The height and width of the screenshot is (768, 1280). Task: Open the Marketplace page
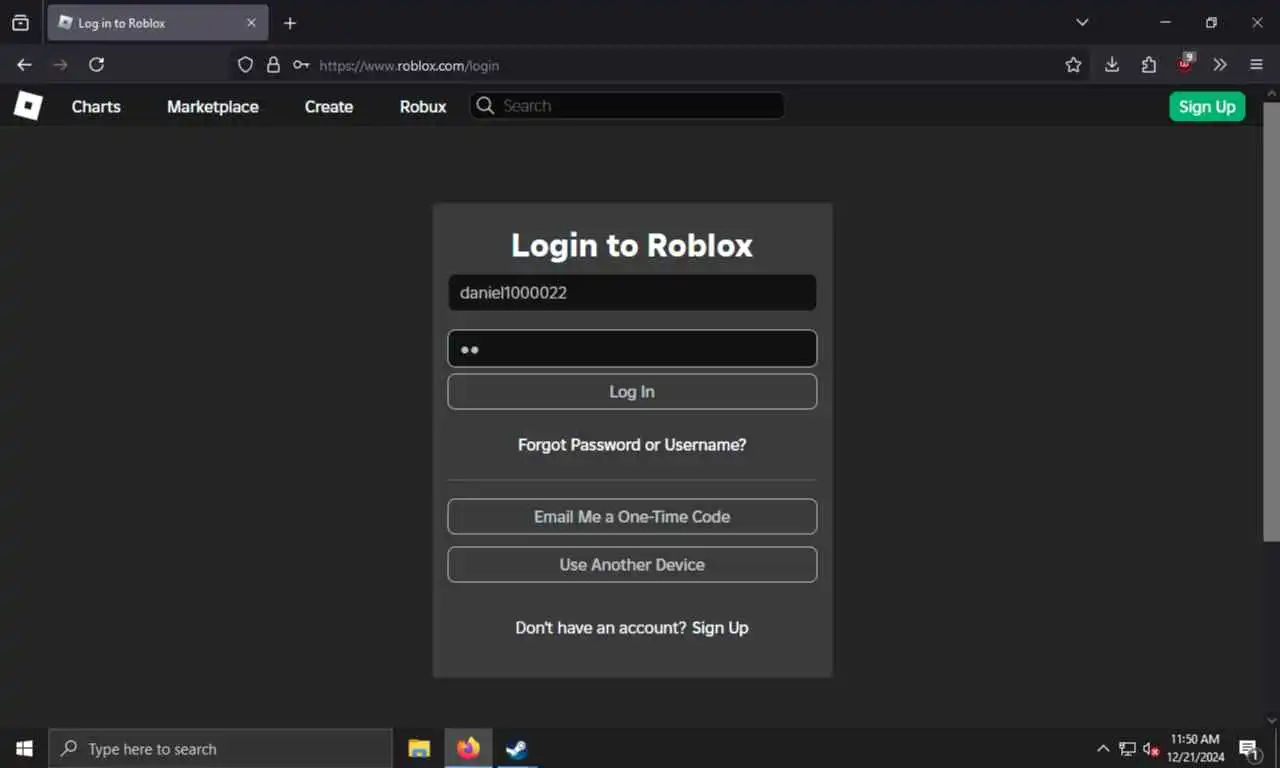212,107
